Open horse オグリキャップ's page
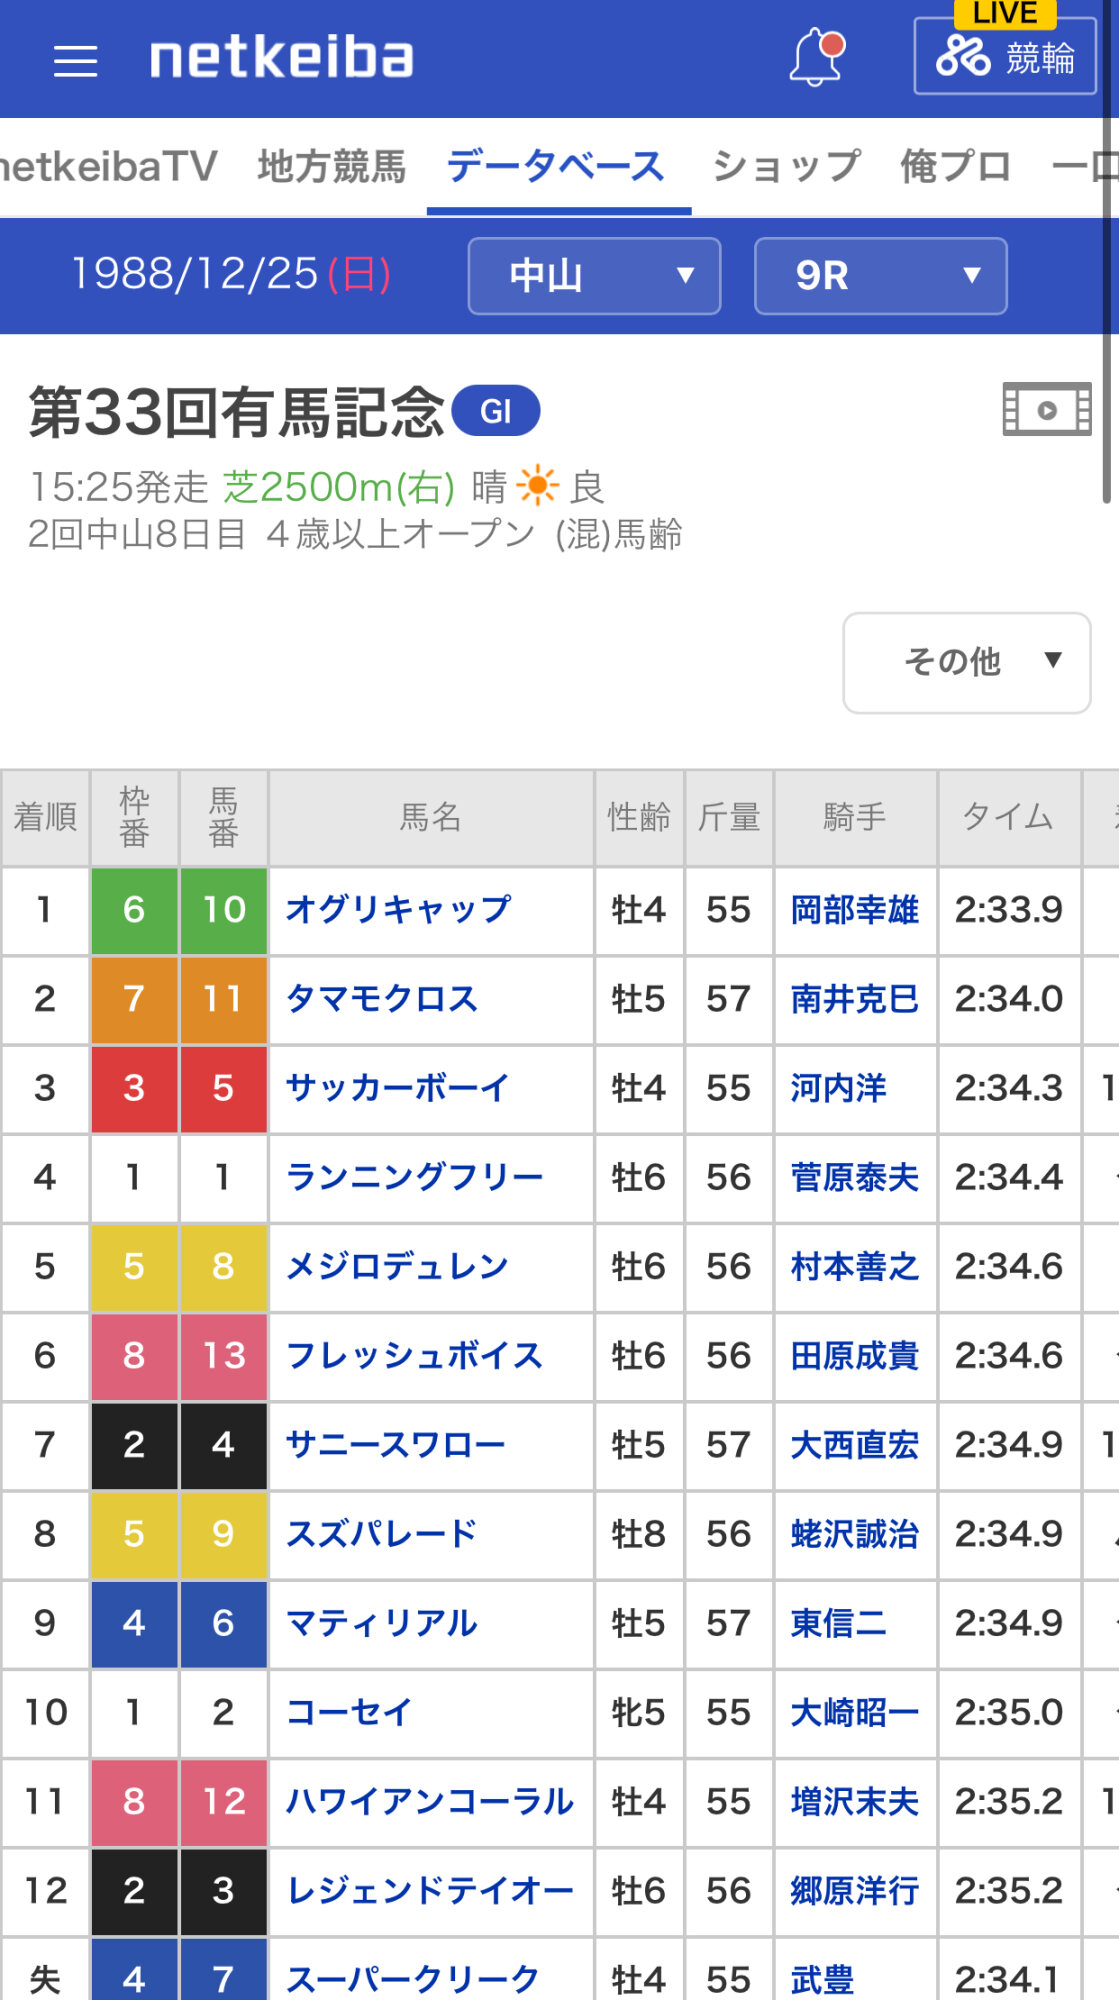The height and width of the screenshot is (2000, 1119). (398, 910)
